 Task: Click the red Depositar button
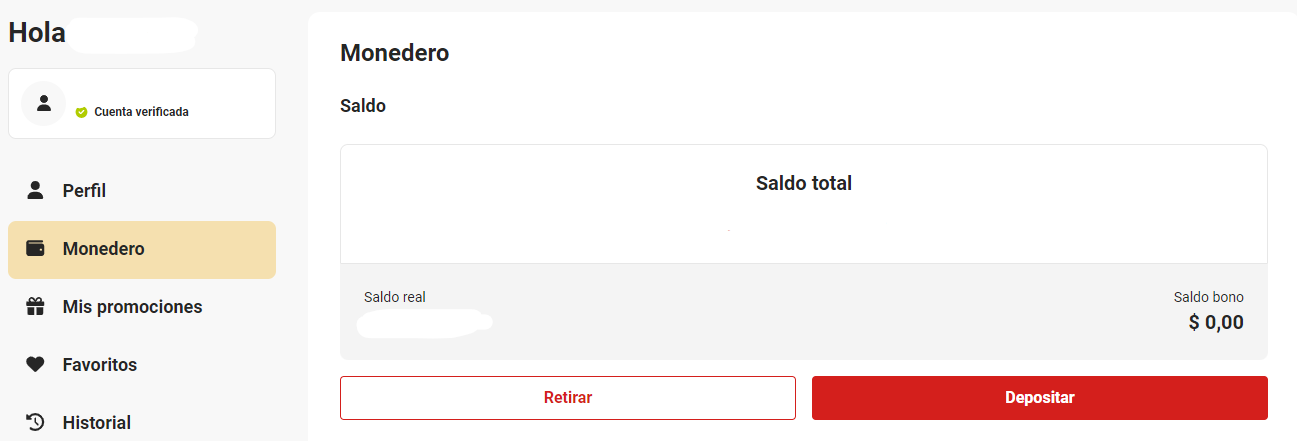pos(1040,398)
